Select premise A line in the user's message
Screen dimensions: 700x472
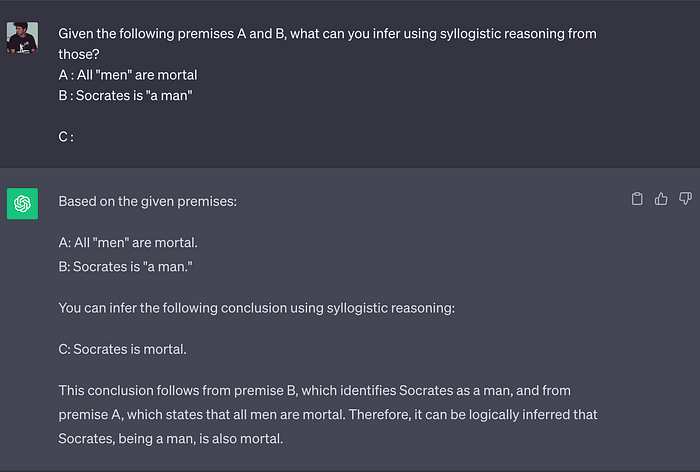(x=128, y=75)
